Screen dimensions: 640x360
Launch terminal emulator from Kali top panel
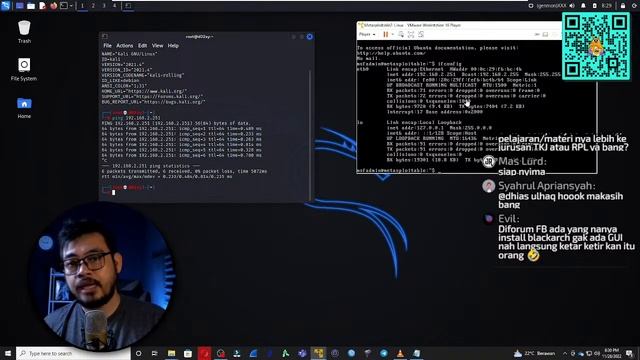64,6
